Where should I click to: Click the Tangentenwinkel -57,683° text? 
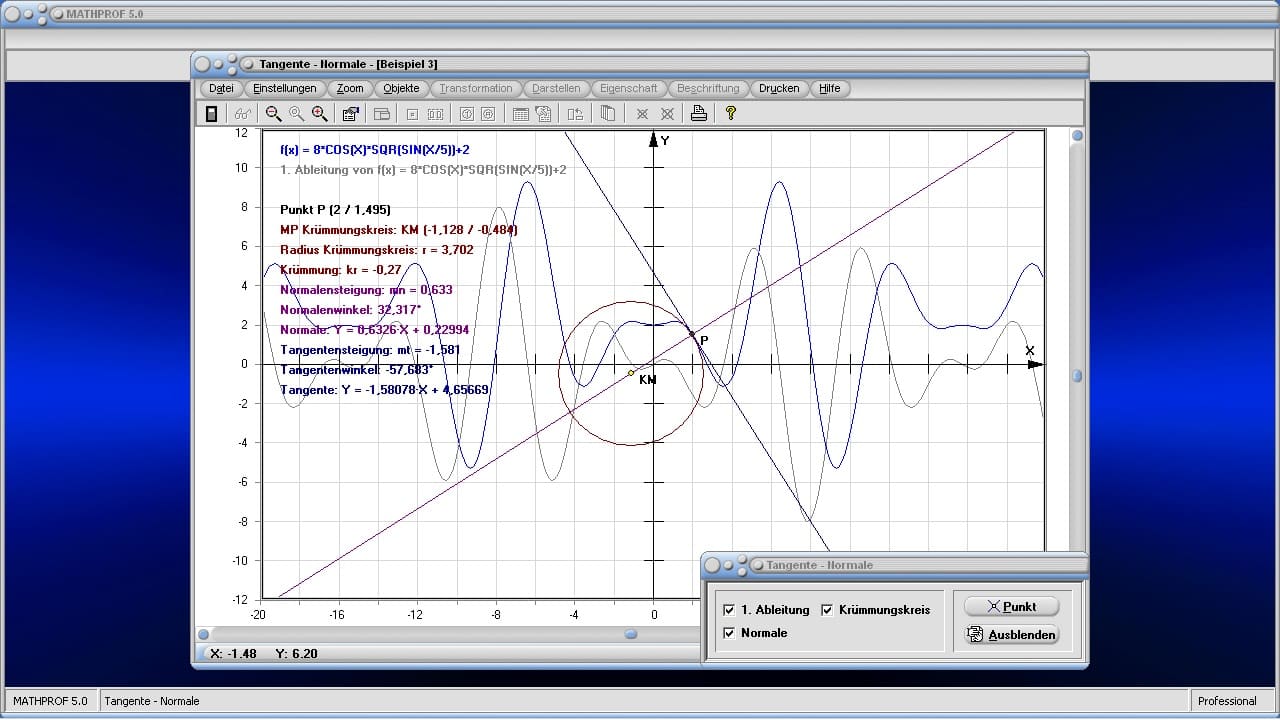coord(356,370)
